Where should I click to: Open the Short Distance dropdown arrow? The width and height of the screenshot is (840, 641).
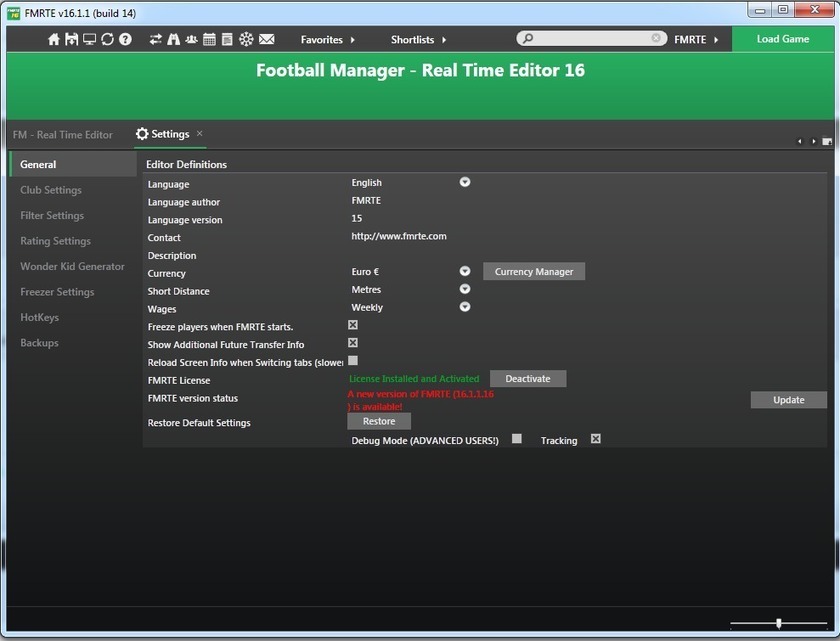coord(465,289)
